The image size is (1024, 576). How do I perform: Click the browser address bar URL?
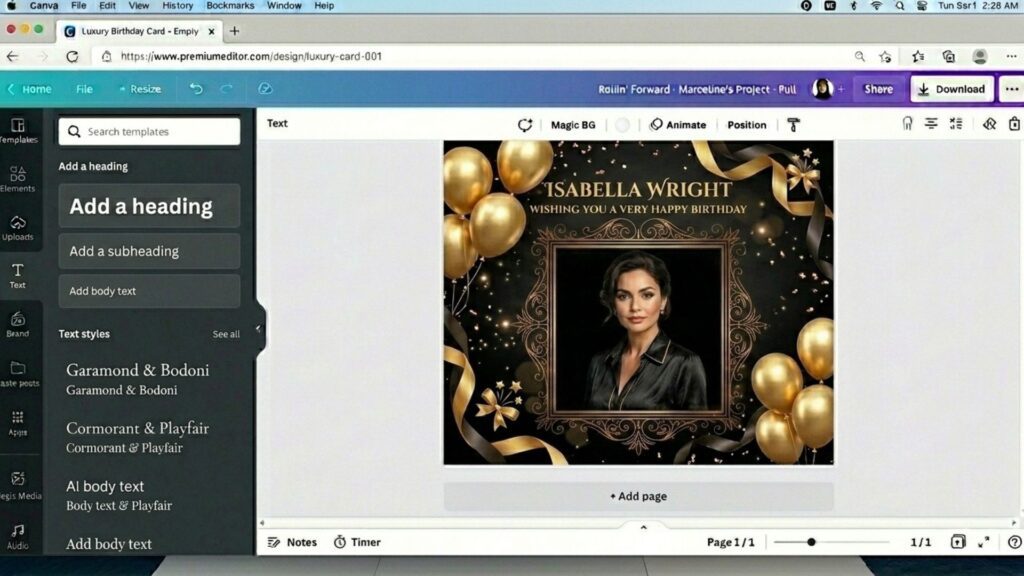click(x=251, y=56)
